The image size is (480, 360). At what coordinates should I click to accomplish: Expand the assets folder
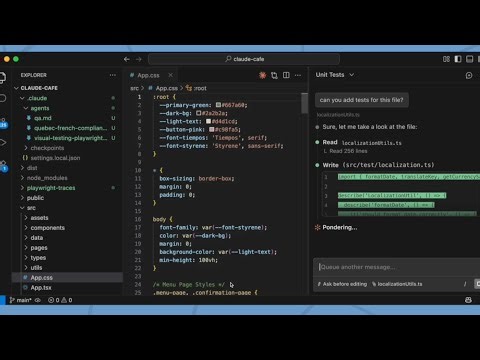point(26,218)
